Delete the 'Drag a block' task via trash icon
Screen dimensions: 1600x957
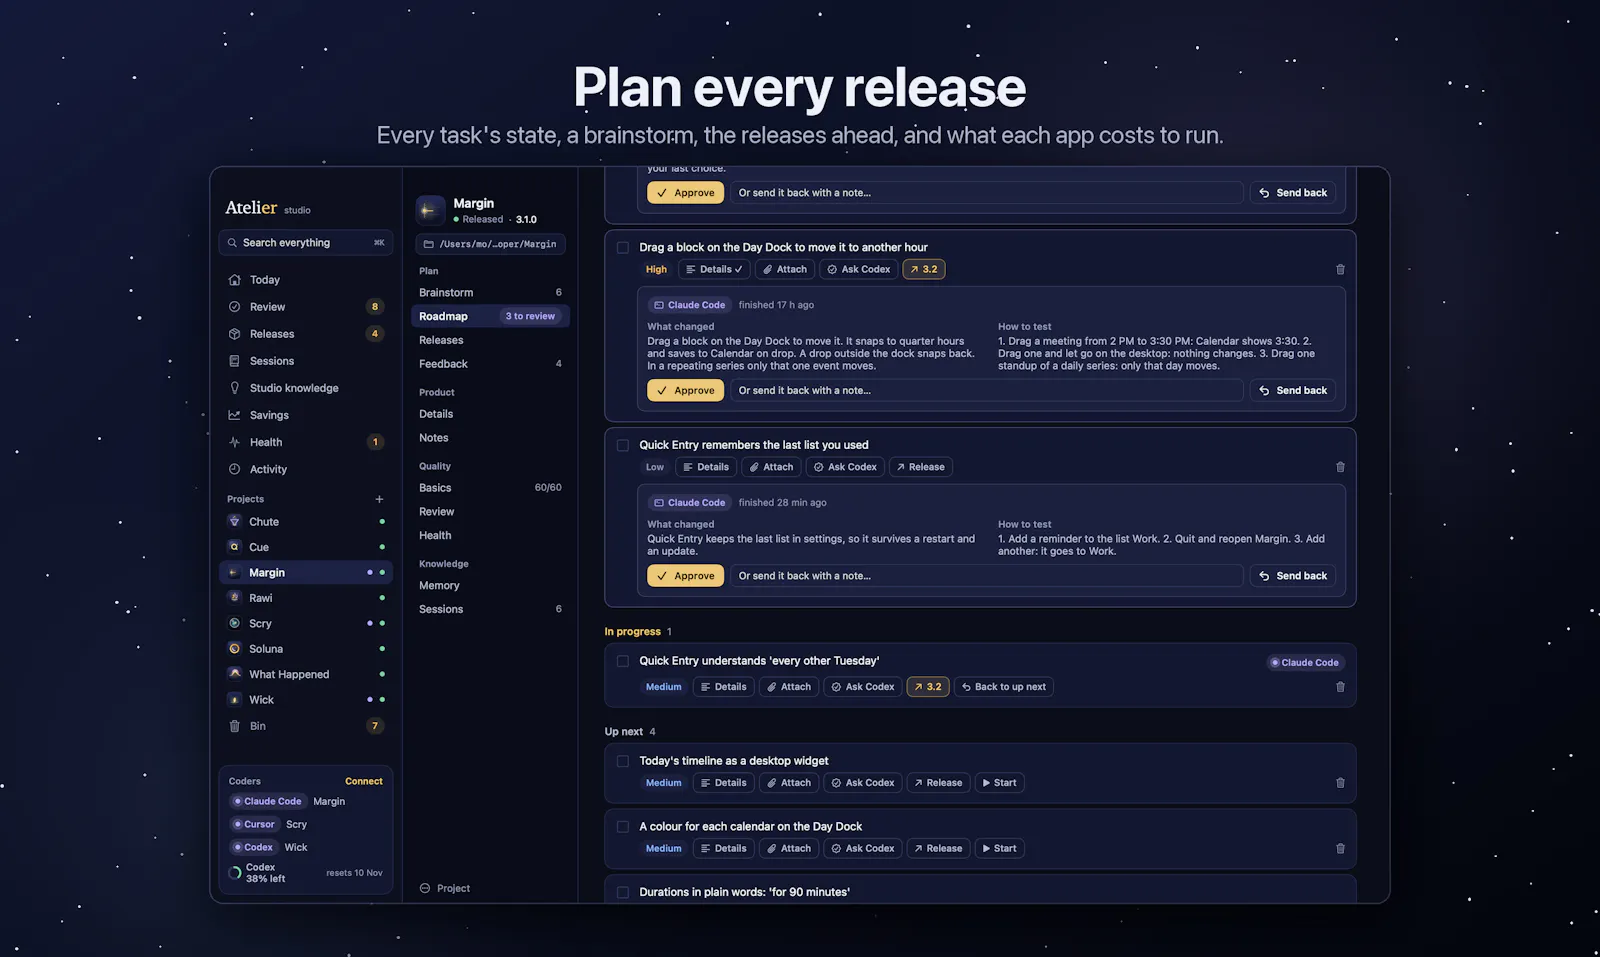[1340, 269]
